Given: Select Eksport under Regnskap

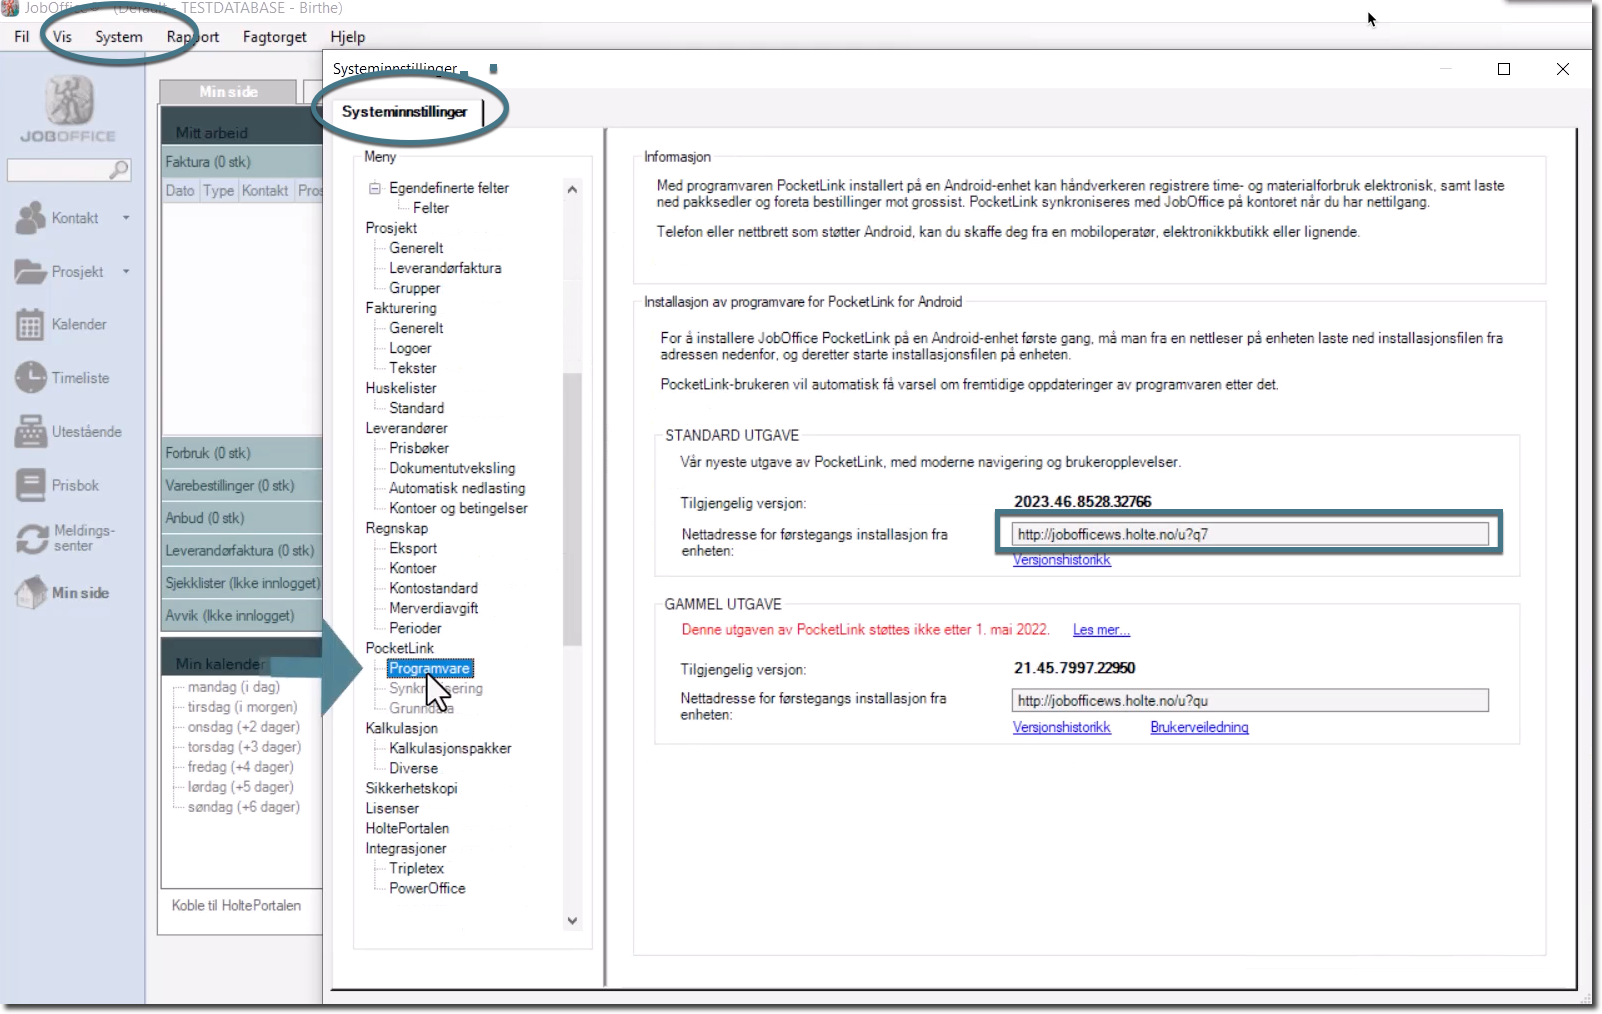Looking at the screenshot, I should [413, 548].
